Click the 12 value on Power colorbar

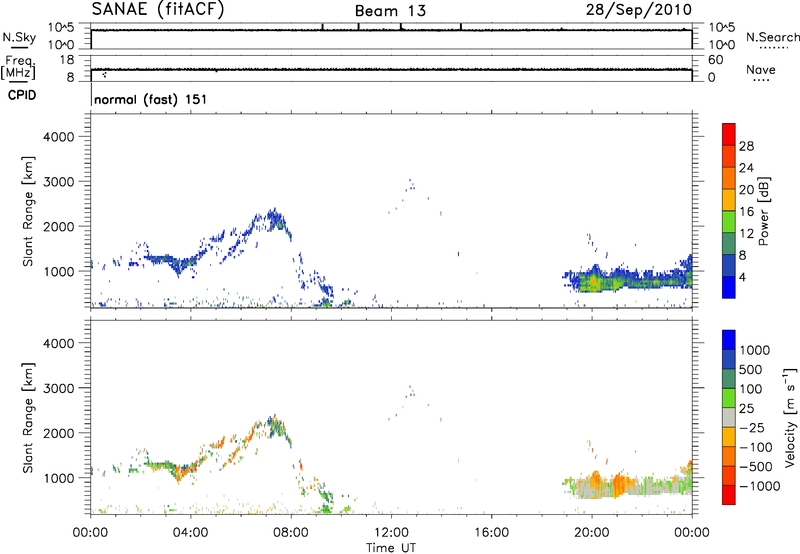[746, 234]
